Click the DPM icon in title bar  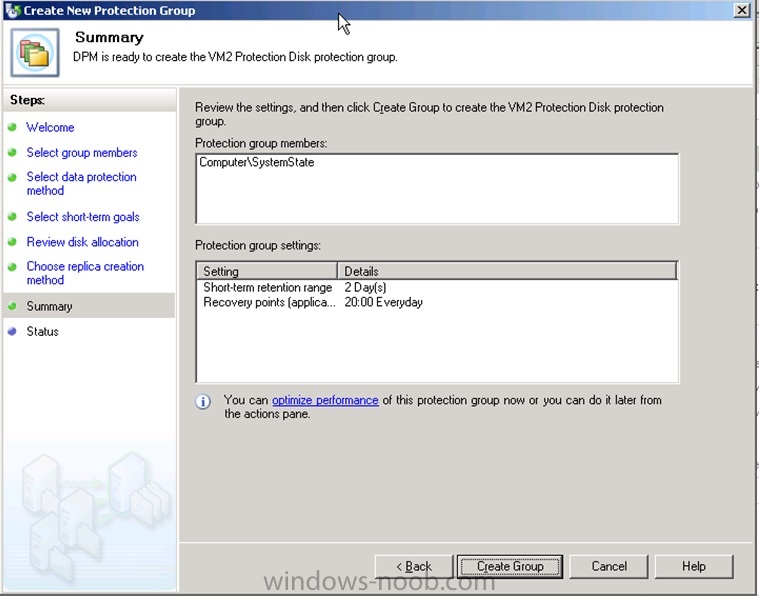(x=12, y=10)
